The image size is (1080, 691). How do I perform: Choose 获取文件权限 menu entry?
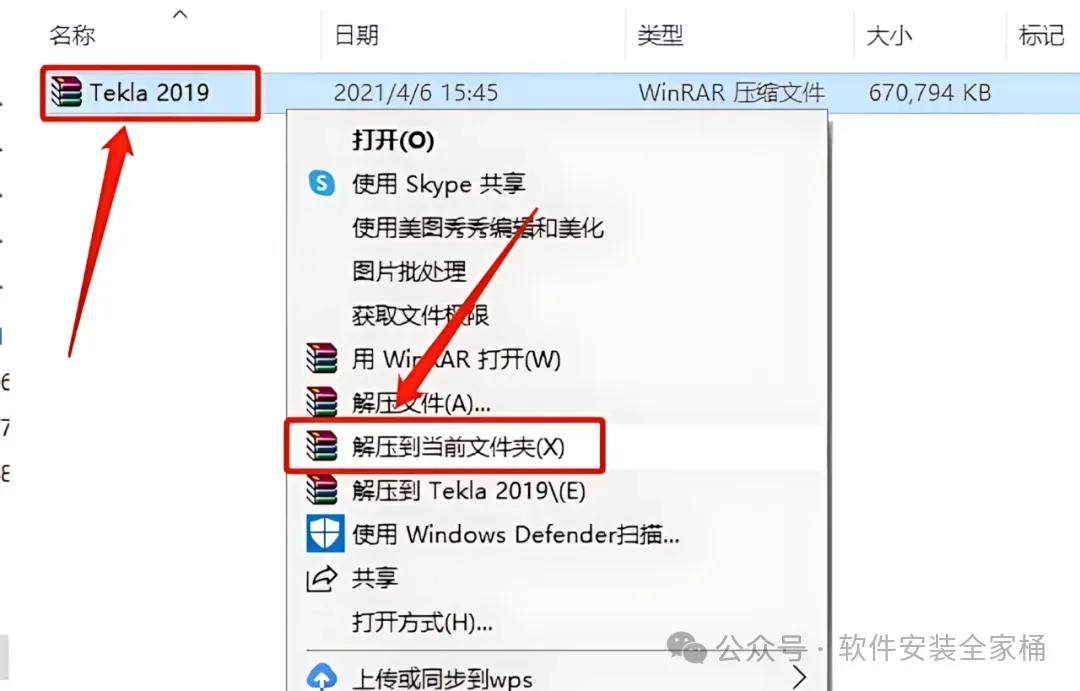point(420,315)
